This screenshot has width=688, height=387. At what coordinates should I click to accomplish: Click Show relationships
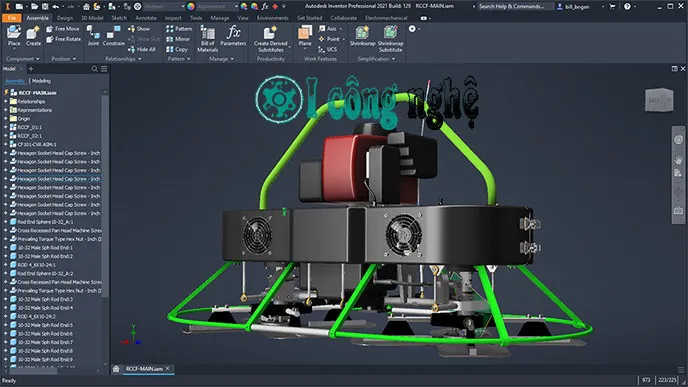point(139,29)
